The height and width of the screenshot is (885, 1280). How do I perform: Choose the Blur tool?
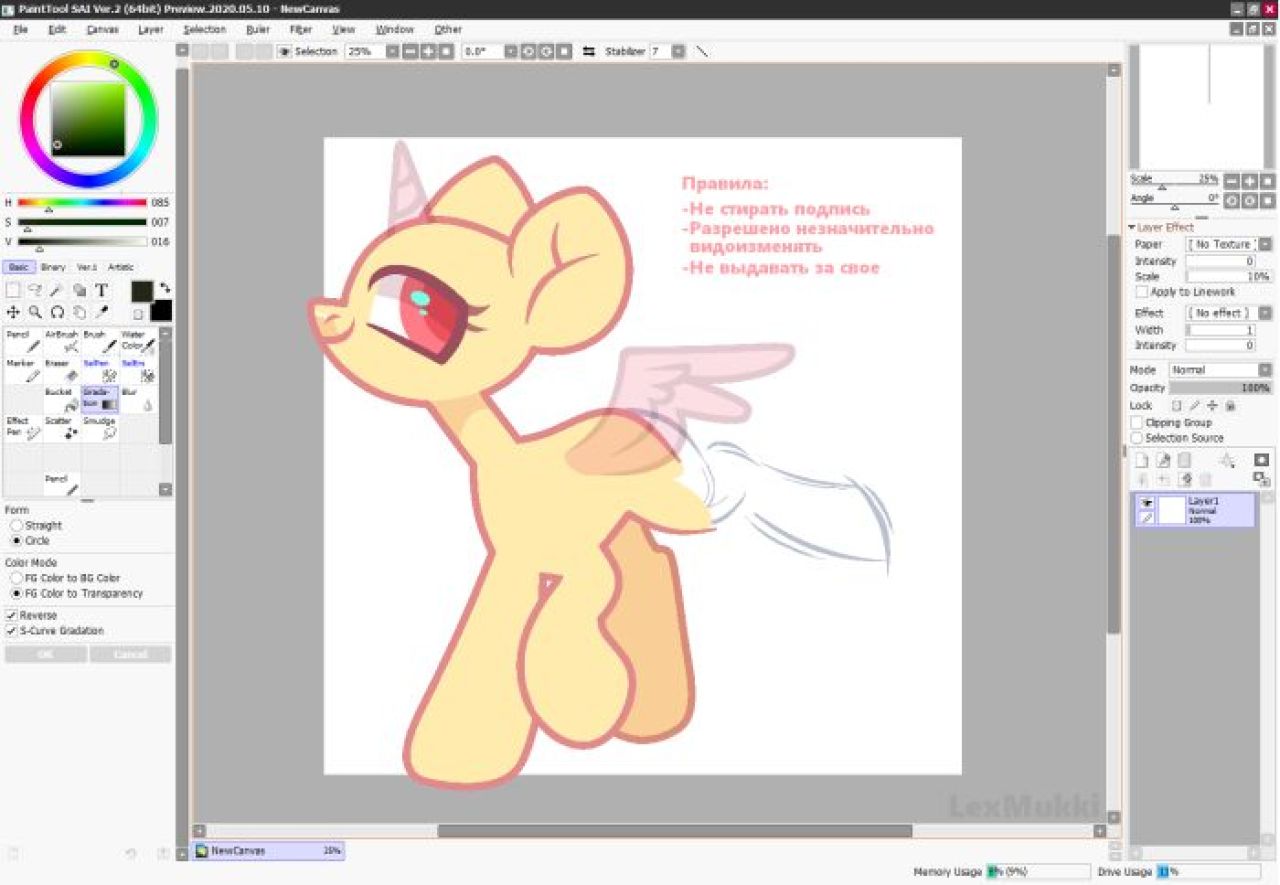pyautogui.click(x=138, y=400)
